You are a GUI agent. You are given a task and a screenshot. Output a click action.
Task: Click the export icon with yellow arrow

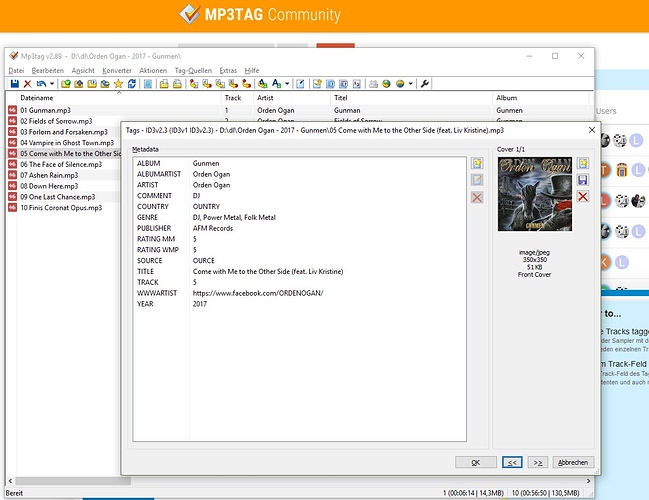click(x=317, y=84)
